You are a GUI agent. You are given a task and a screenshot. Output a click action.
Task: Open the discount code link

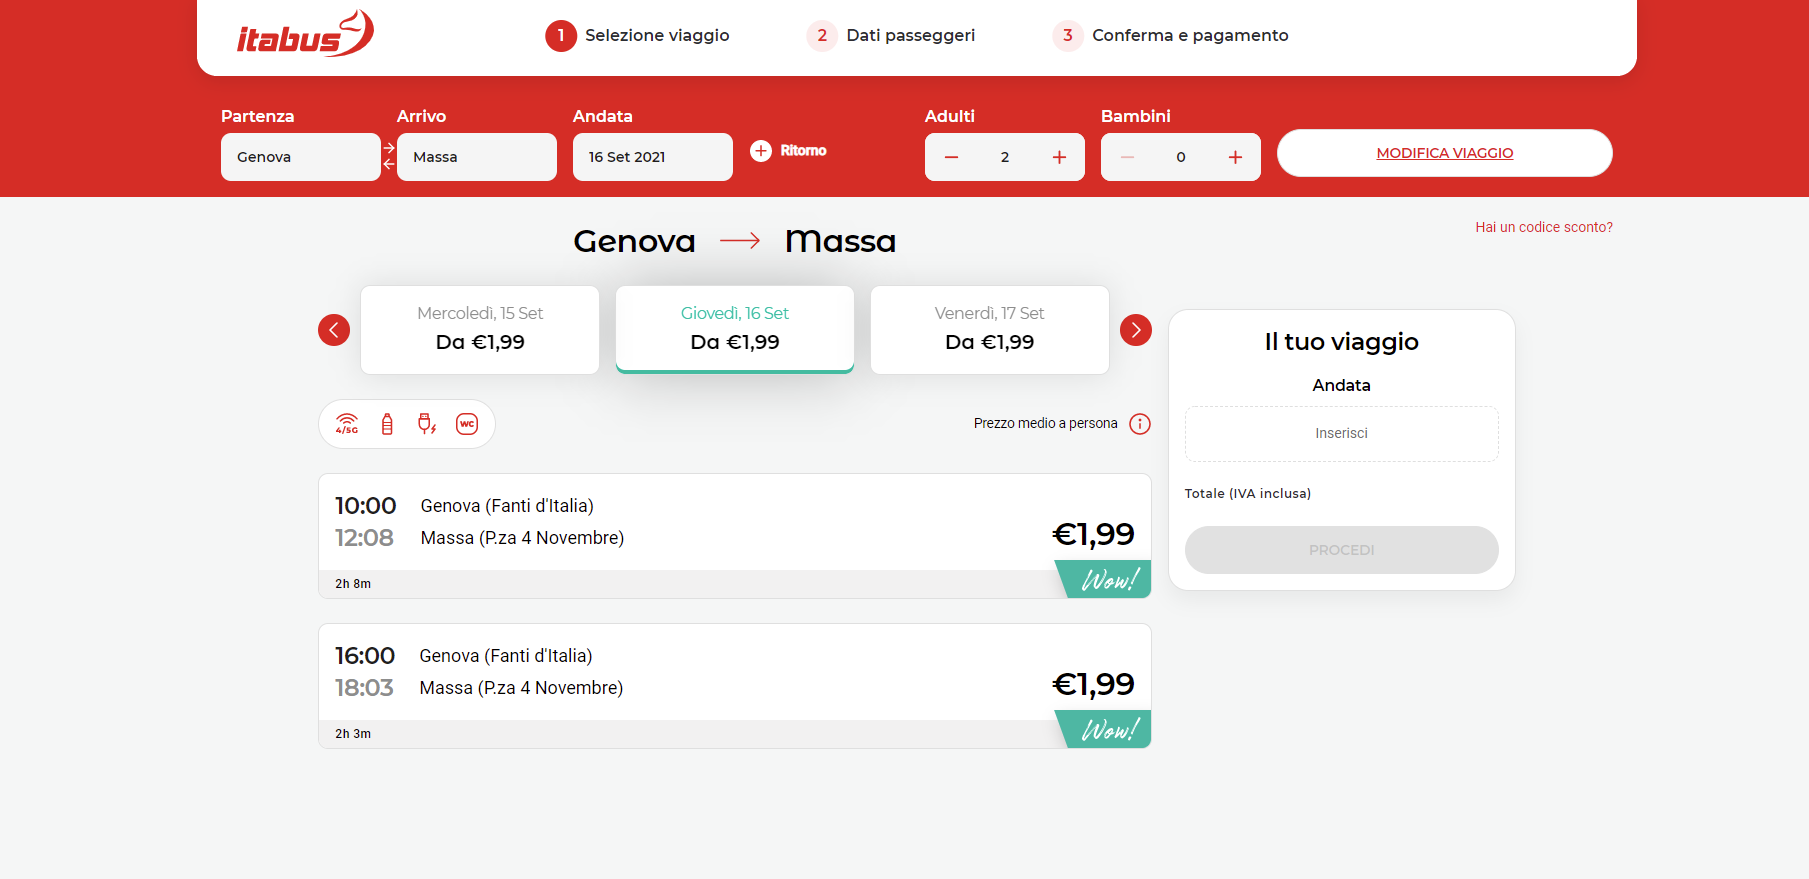(1543, 227)
